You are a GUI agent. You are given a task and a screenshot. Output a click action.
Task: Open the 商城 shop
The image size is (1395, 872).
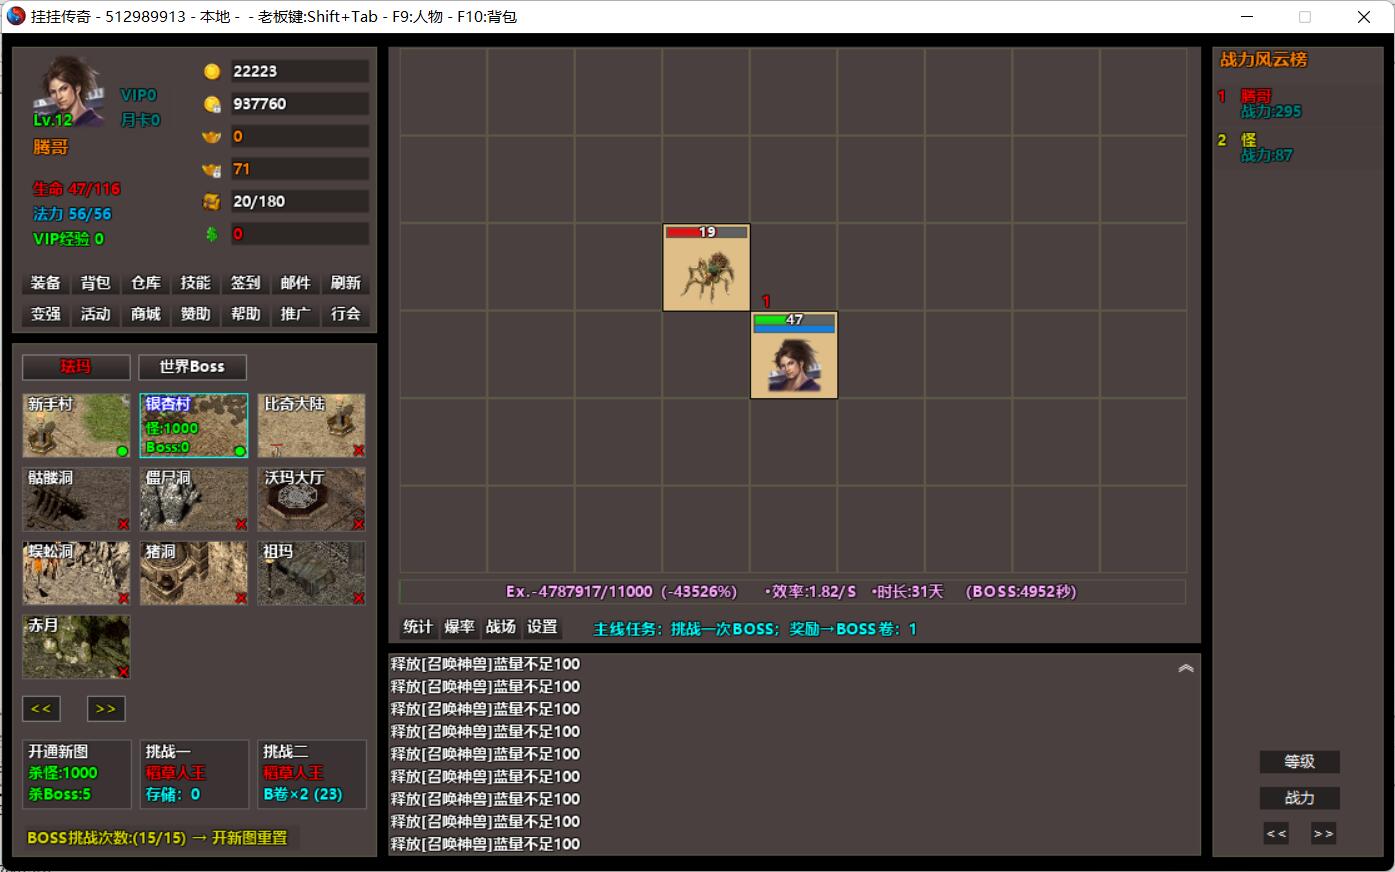(x=146, y=314)
